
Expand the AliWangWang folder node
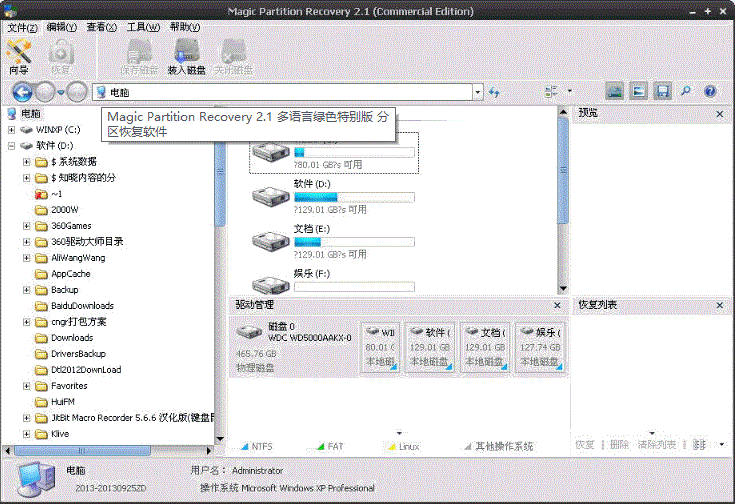coord(27,258)
